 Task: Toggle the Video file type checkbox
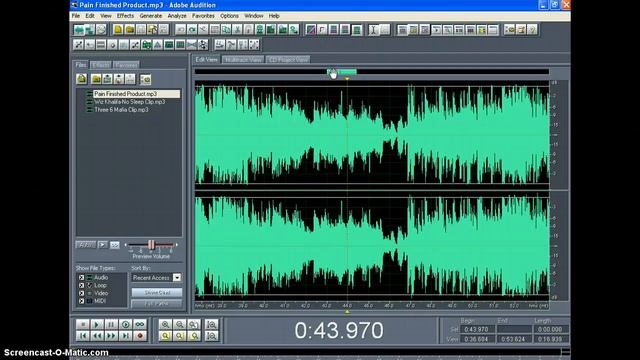(81, 293)
